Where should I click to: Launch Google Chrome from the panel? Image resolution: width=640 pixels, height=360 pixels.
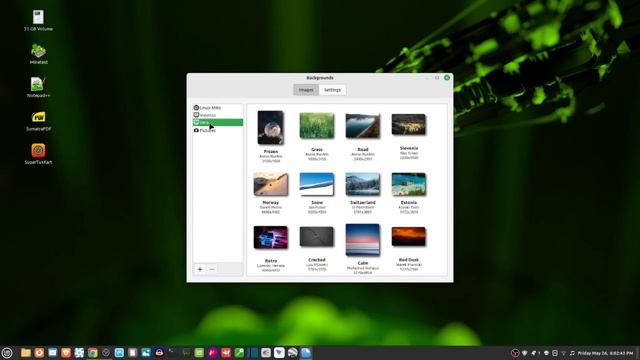93,353
